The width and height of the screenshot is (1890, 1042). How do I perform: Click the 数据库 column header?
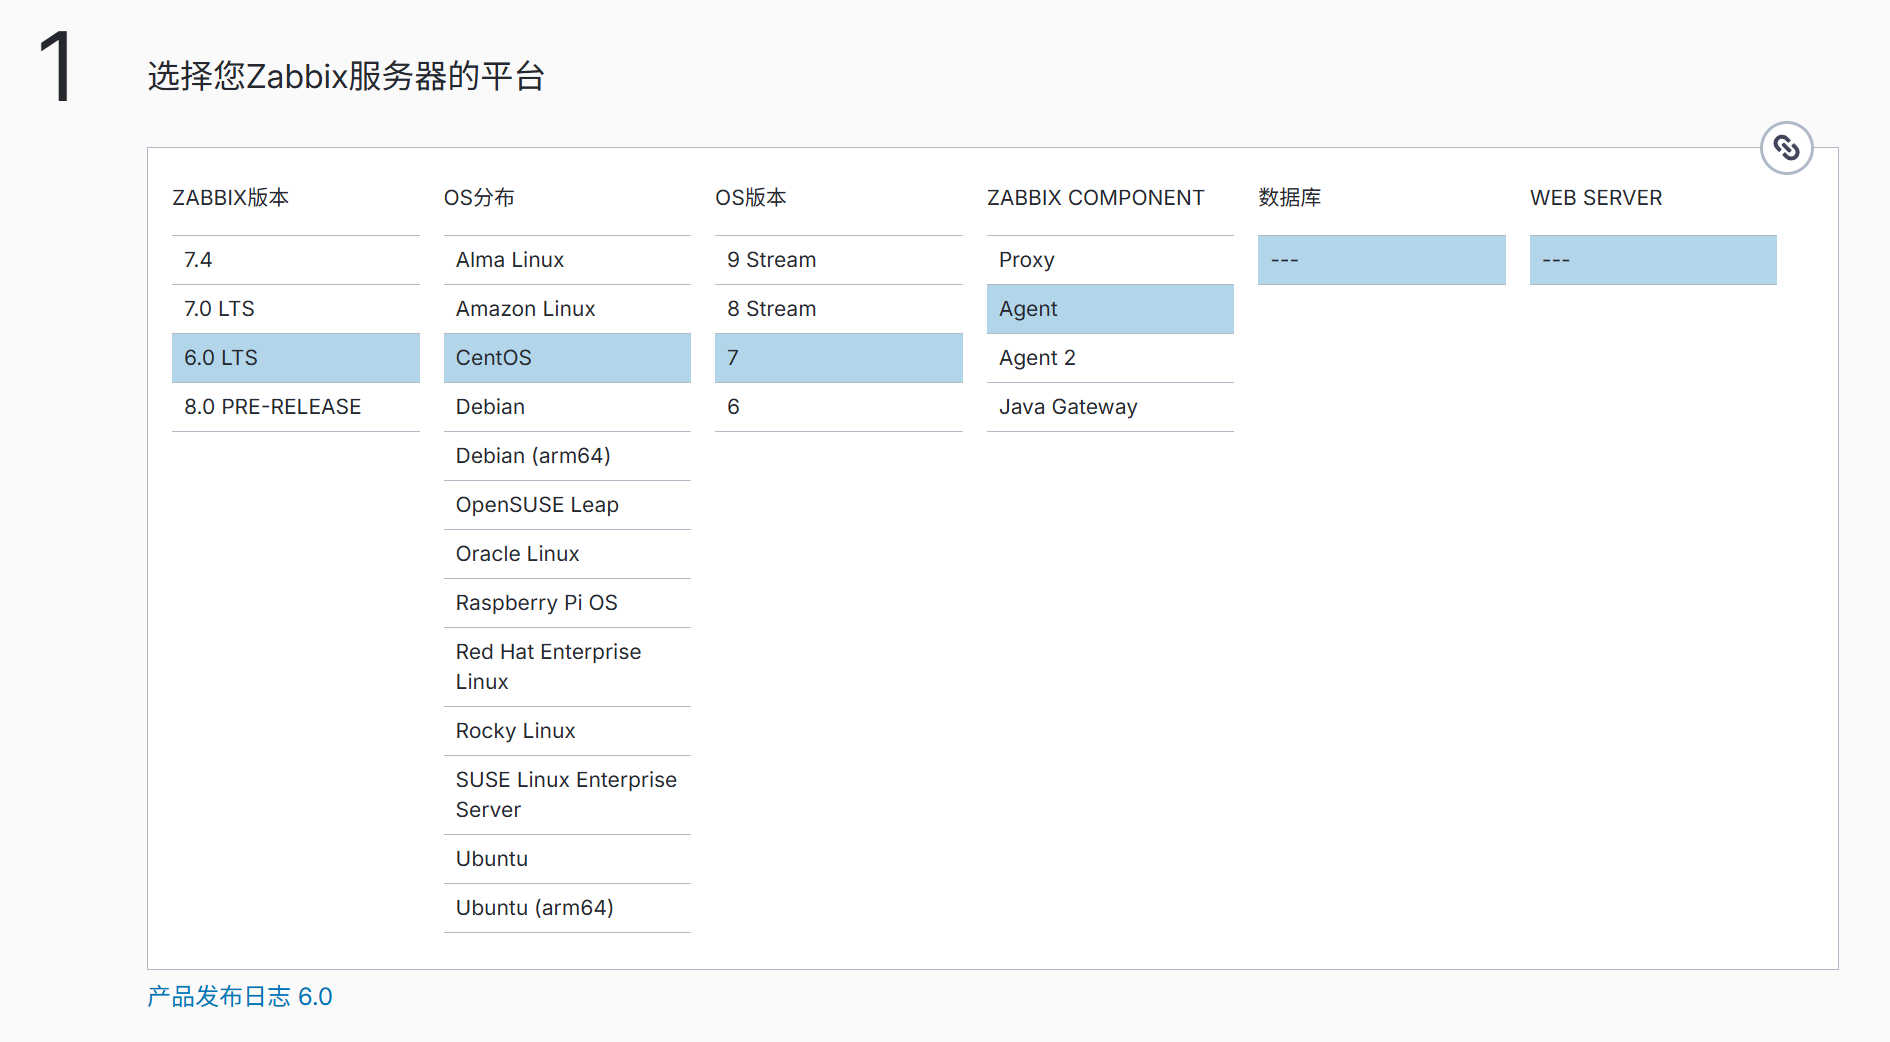1290,198
